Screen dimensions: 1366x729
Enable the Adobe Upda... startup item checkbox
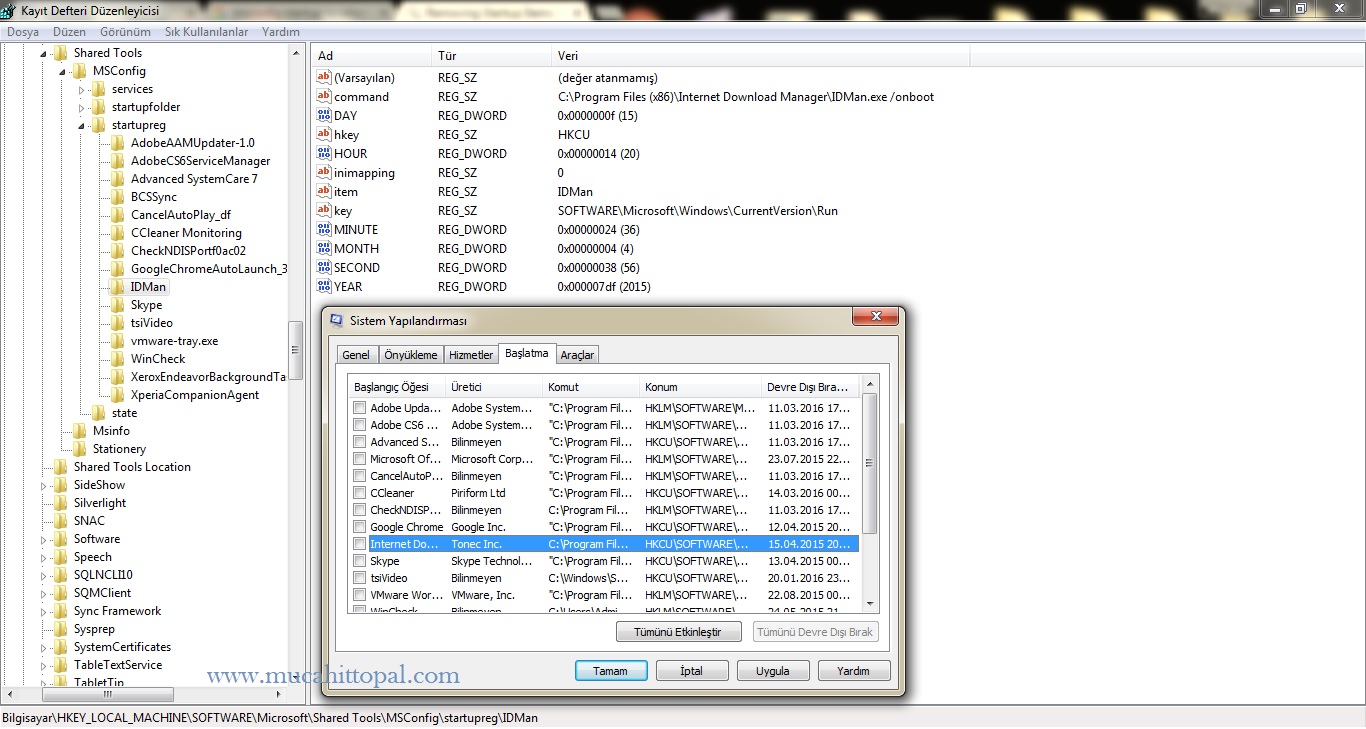[359, 408]
